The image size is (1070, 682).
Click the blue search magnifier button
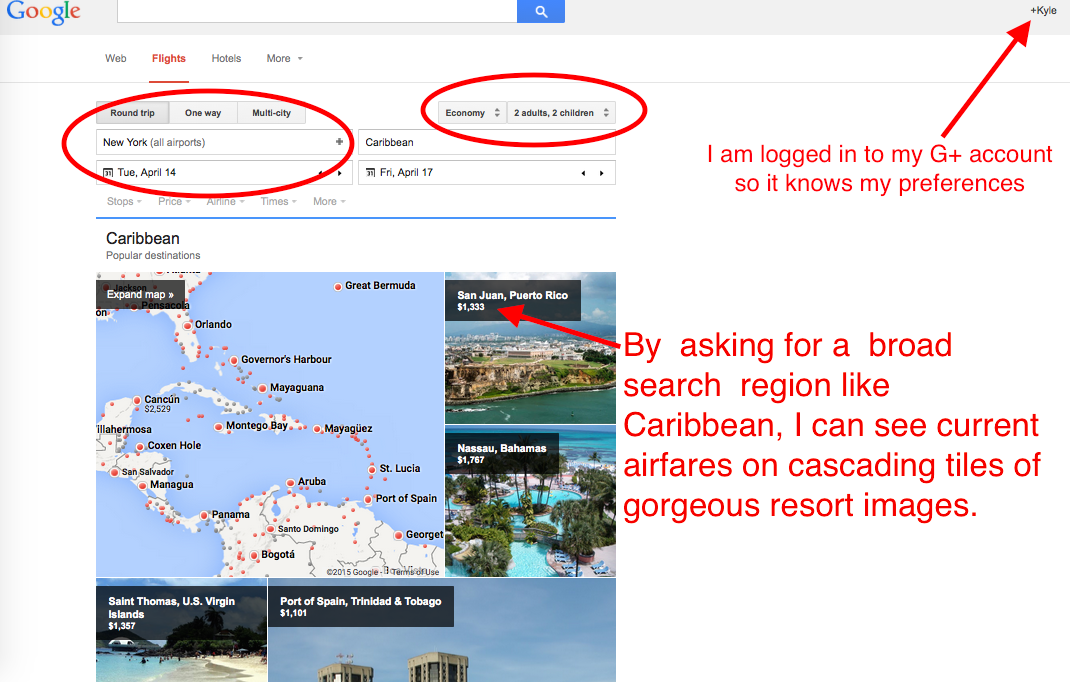(540, 11)
